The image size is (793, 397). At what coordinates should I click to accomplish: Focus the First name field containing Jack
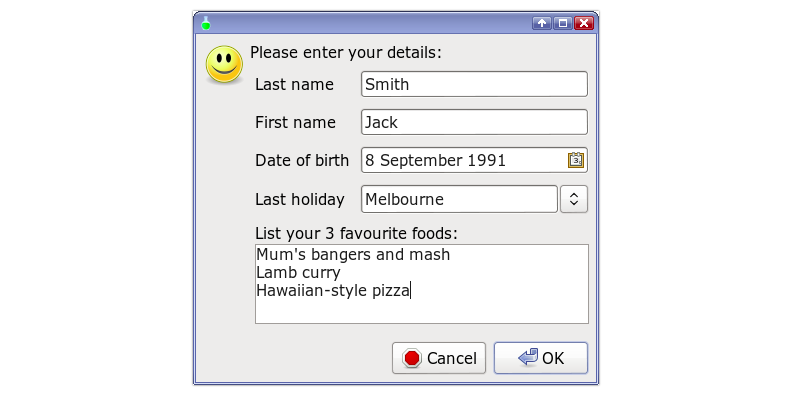click(474, 122)
